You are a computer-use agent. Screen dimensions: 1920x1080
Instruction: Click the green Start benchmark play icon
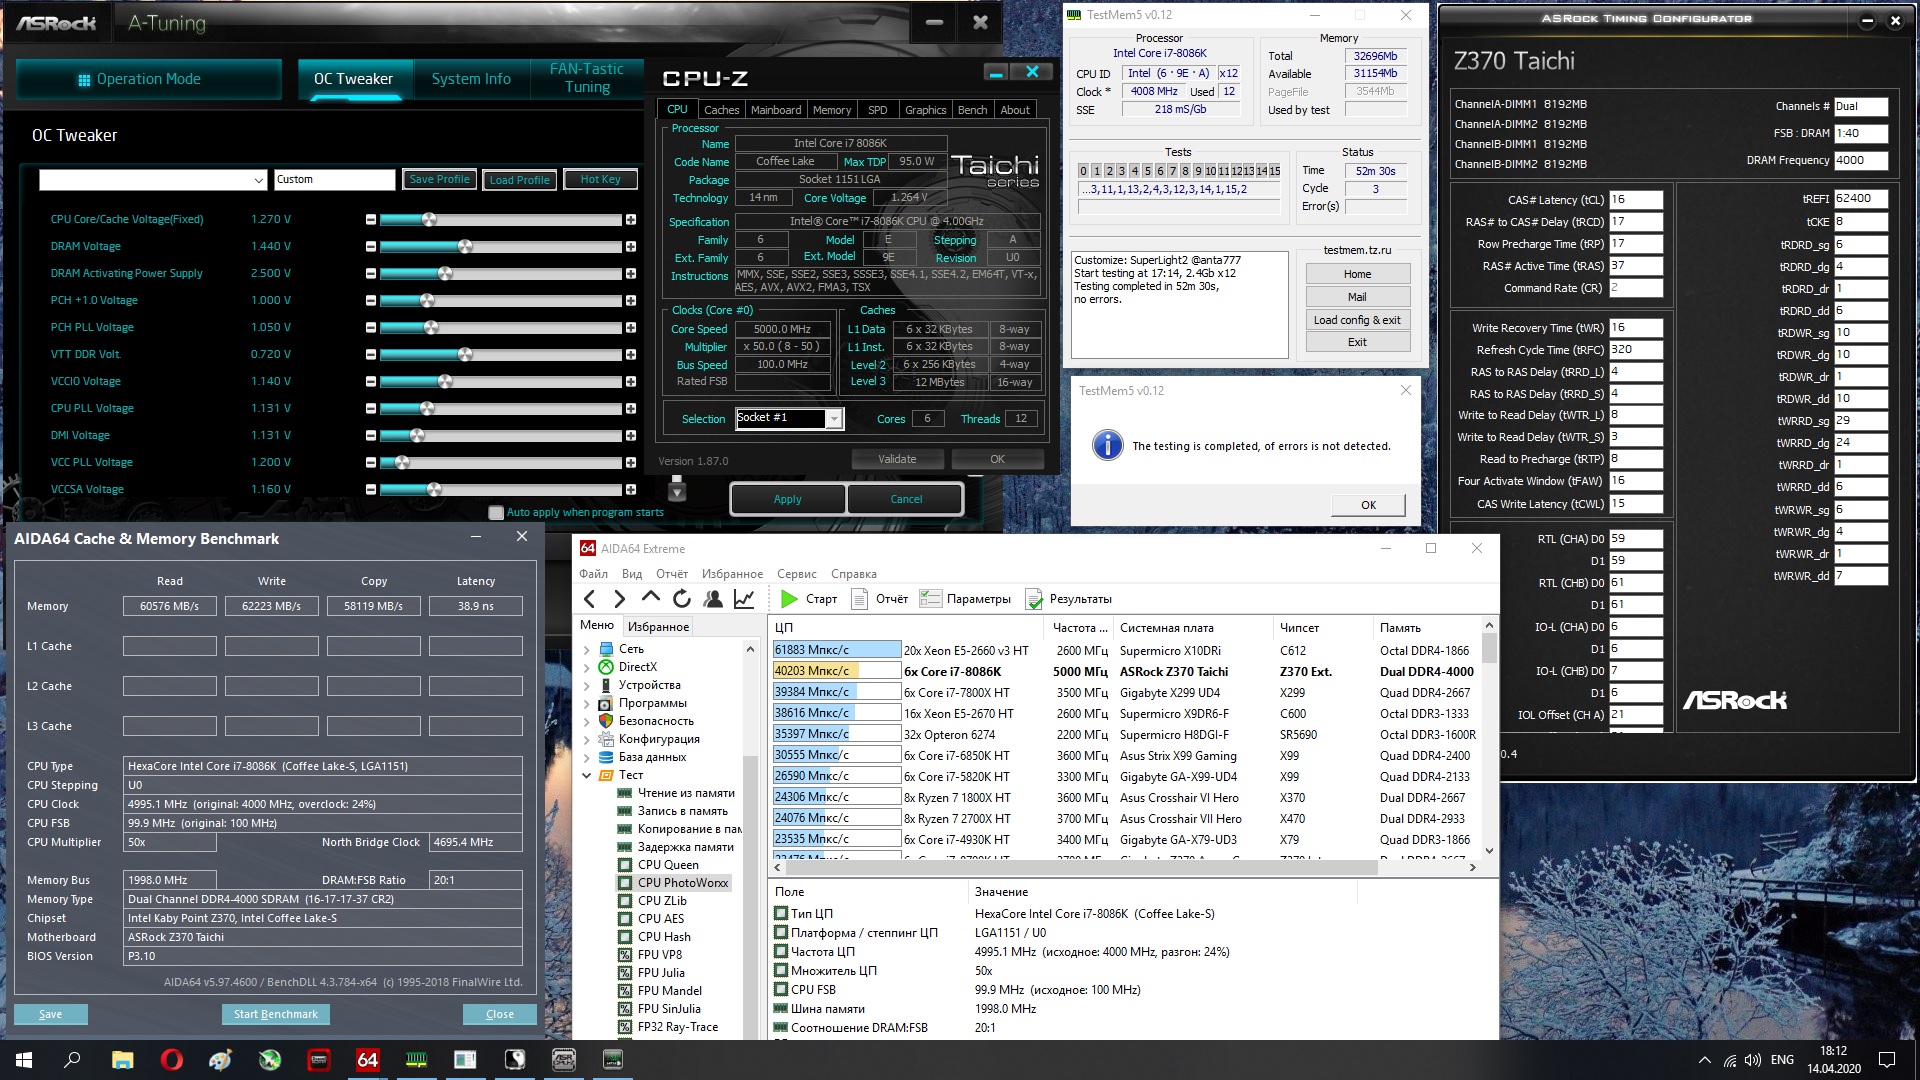[789, 599]
